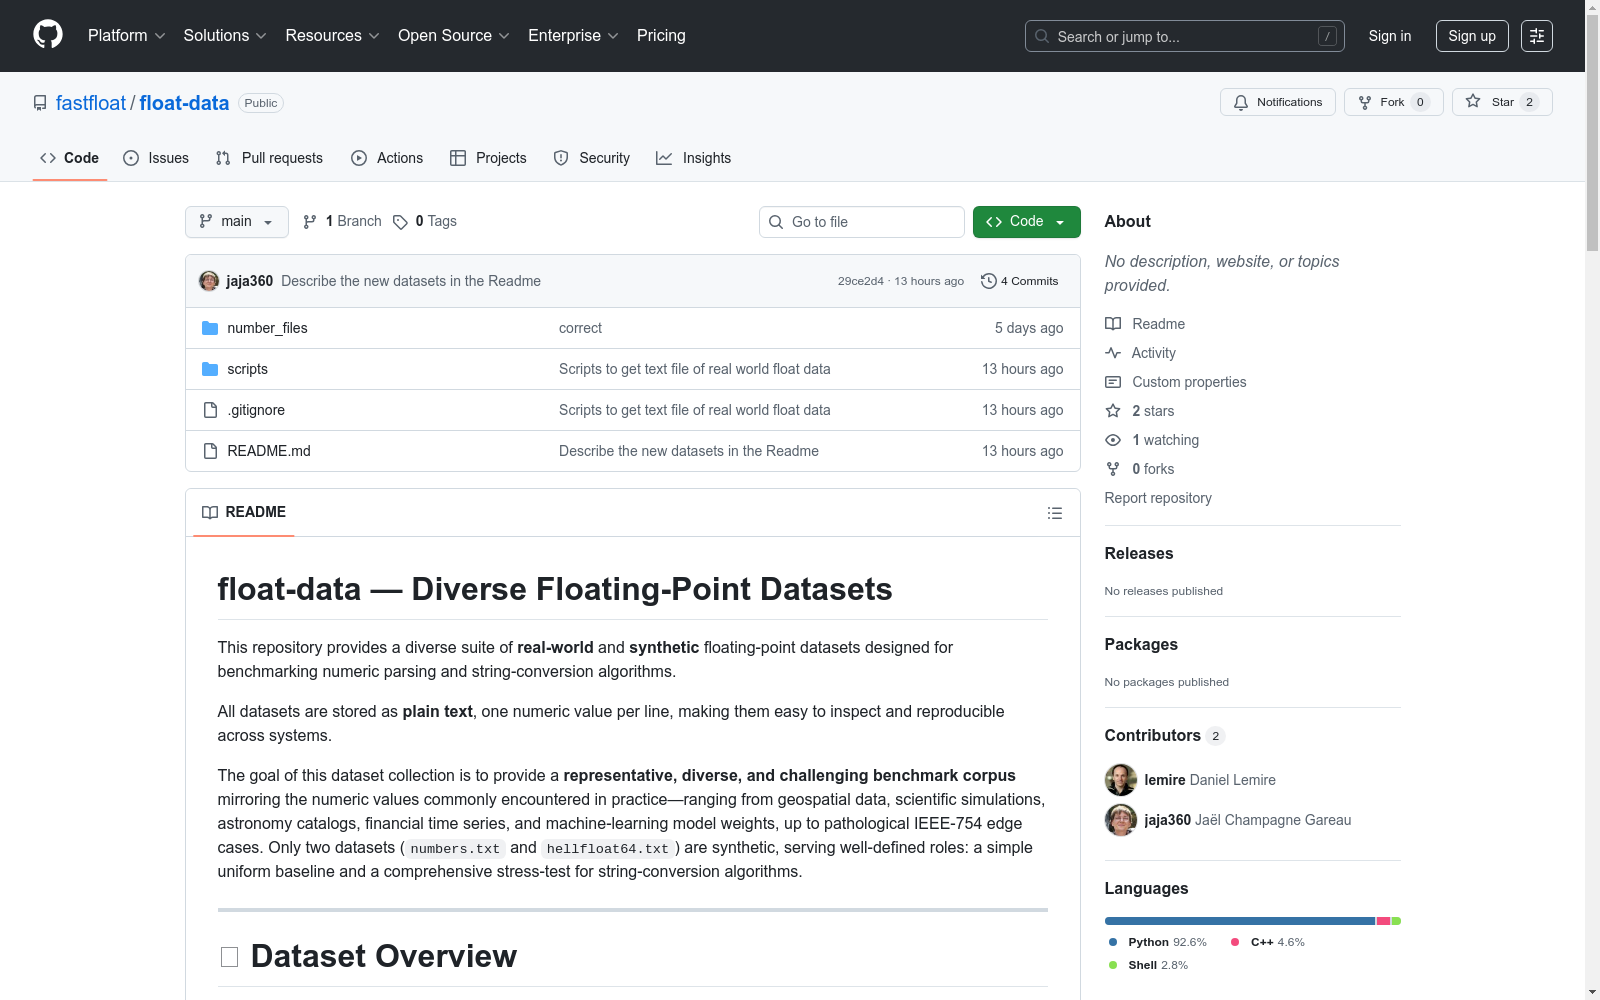The height and width of the screenshot is (1000, 1600).
Task: Switch to the Insights tab
Action: point(694,158)
